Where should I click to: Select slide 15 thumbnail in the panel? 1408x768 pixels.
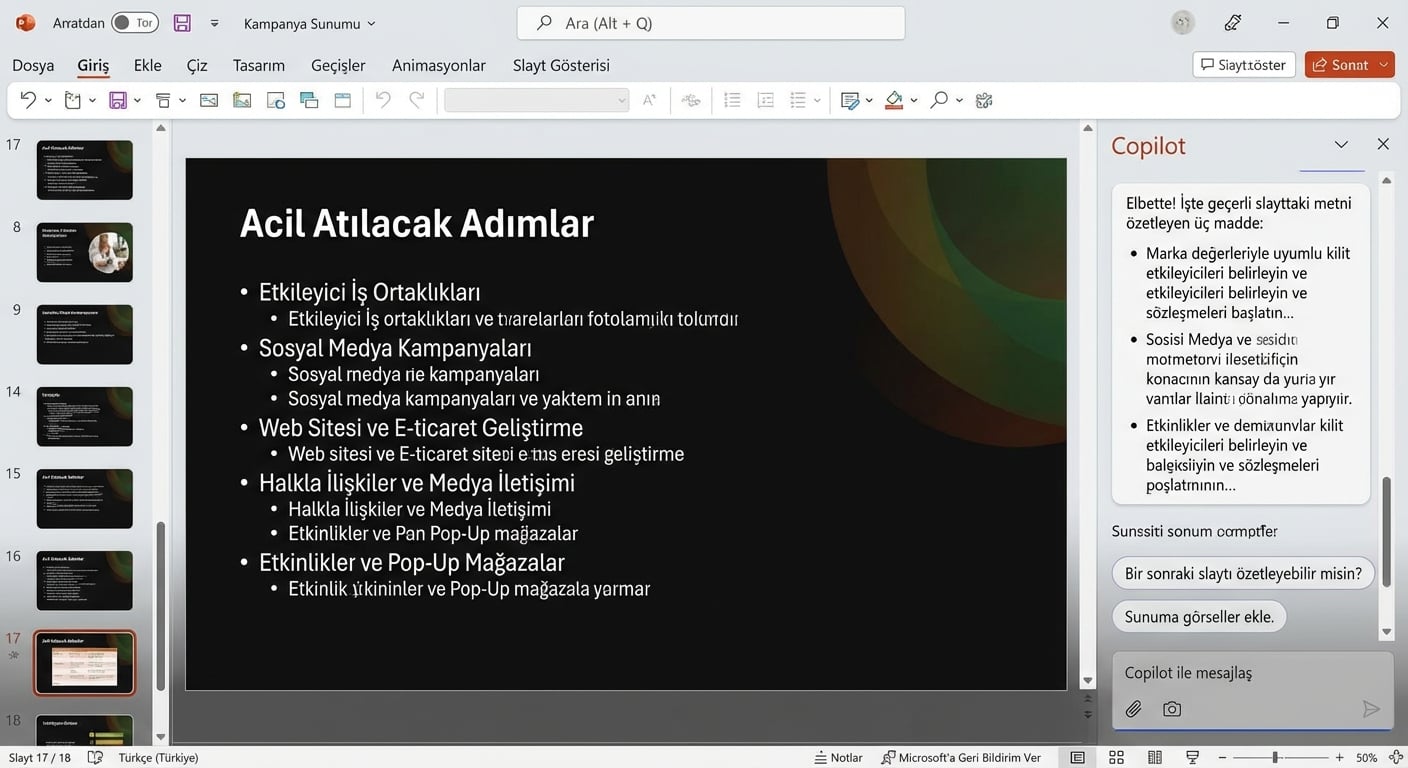point(84,498)
